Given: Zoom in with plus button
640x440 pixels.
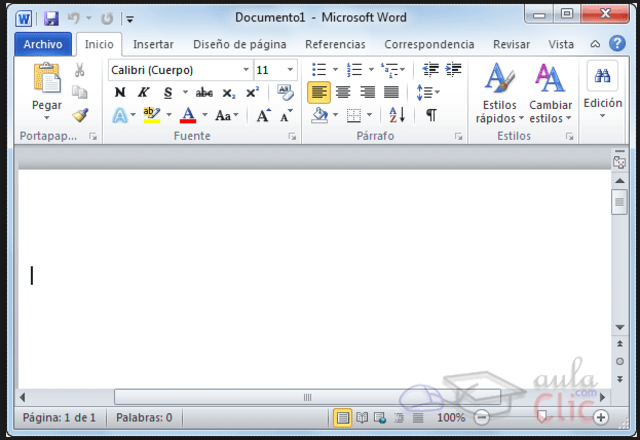Looking at the screenshot, I should [x=600, y=418].
